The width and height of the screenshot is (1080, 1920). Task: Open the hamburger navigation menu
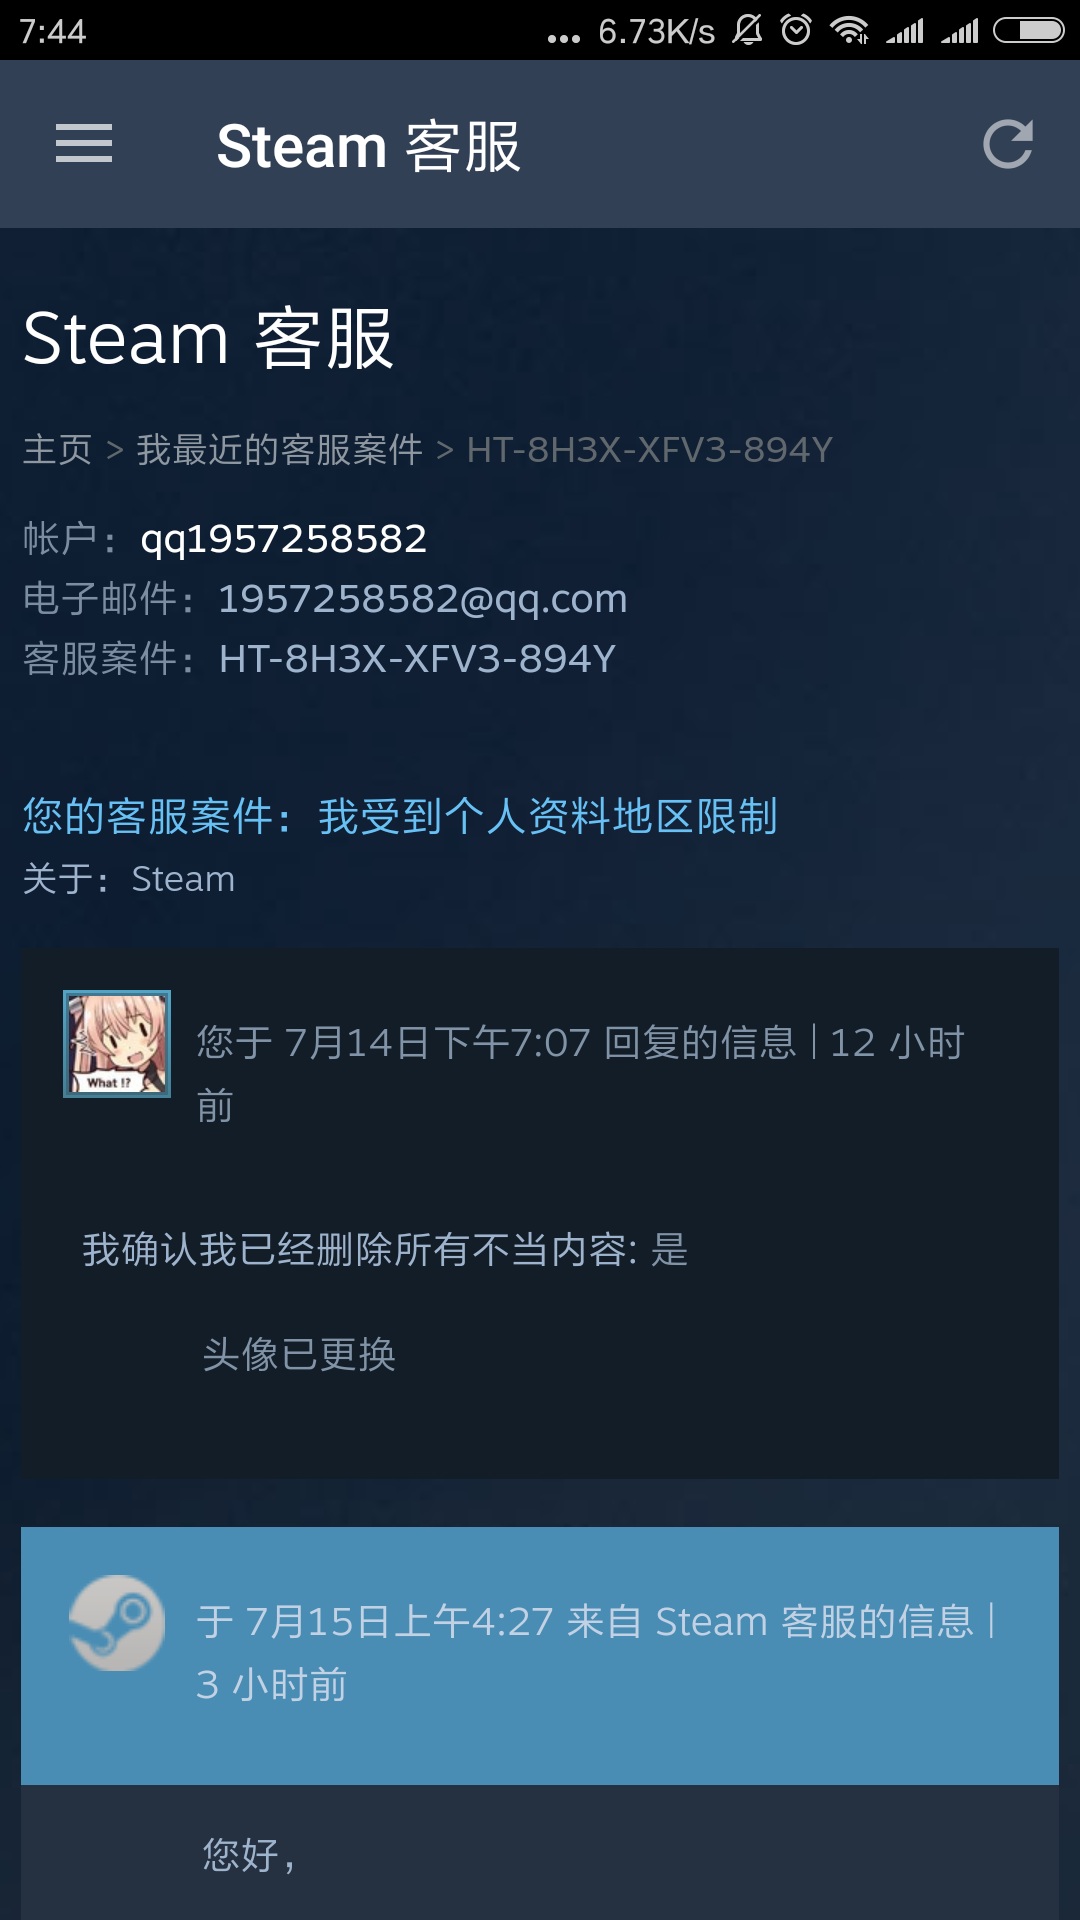coord(84,144)
